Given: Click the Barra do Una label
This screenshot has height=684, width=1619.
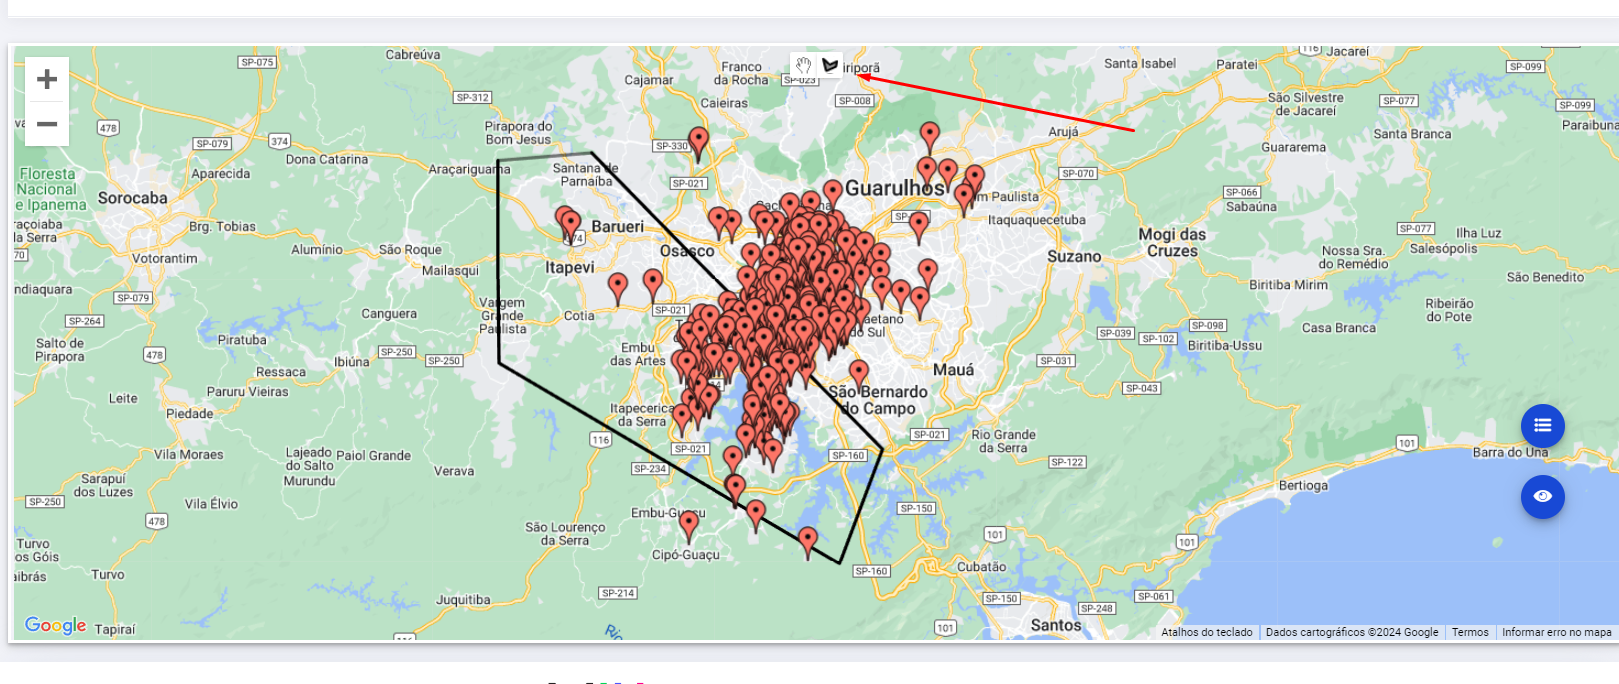Looking at the screenshot, I should click(x=1510, y=452).
